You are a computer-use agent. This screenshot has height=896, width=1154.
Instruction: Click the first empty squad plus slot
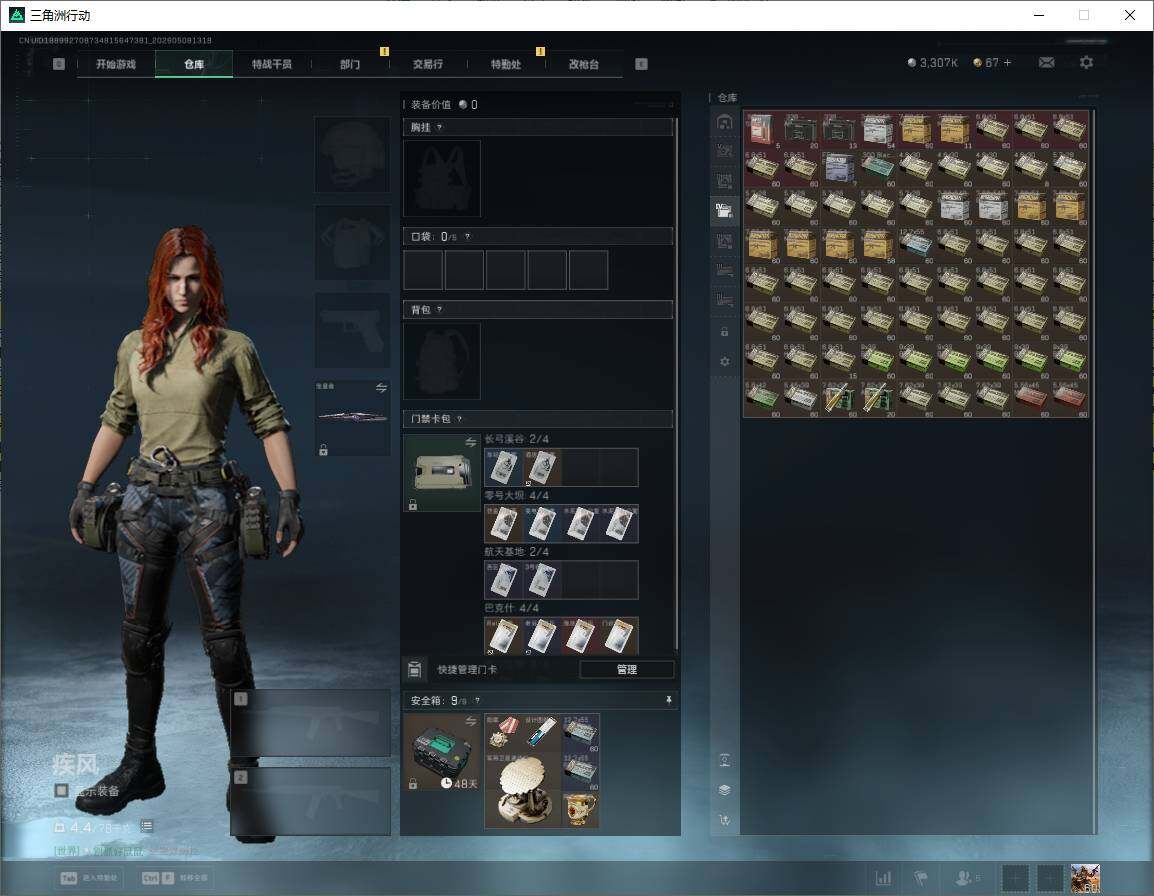(1016, 878)
